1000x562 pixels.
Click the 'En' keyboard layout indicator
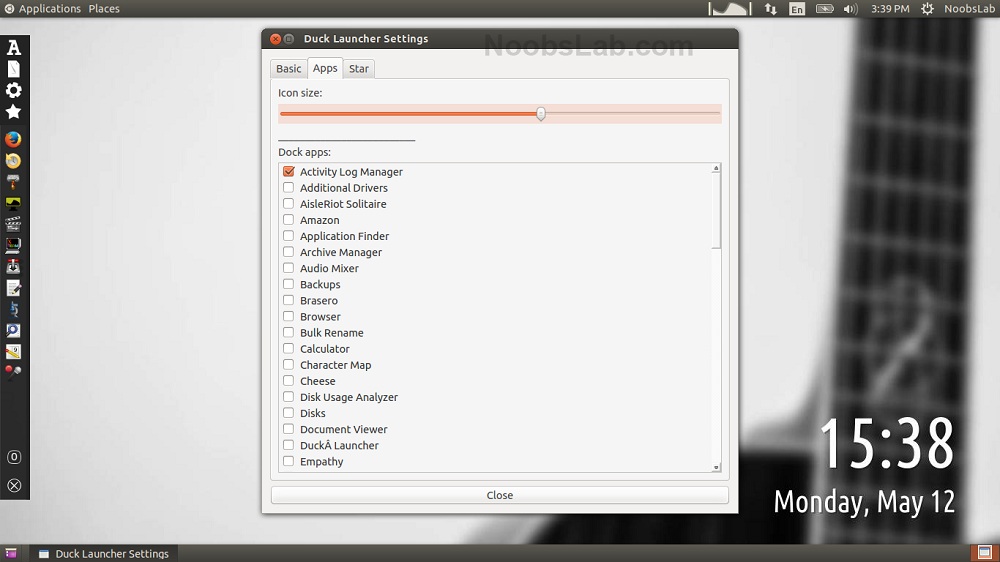(797, 9)
